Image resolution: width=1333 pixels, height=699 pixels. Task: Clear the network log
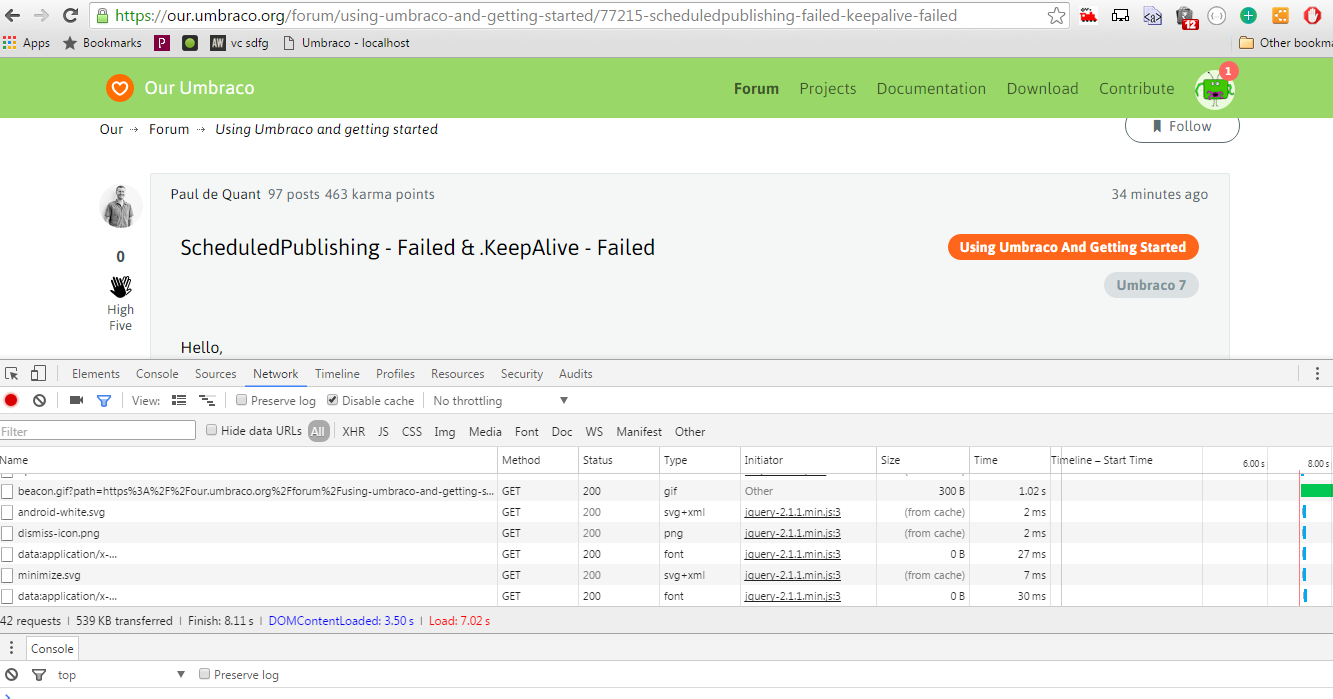(x=39, y=401)
